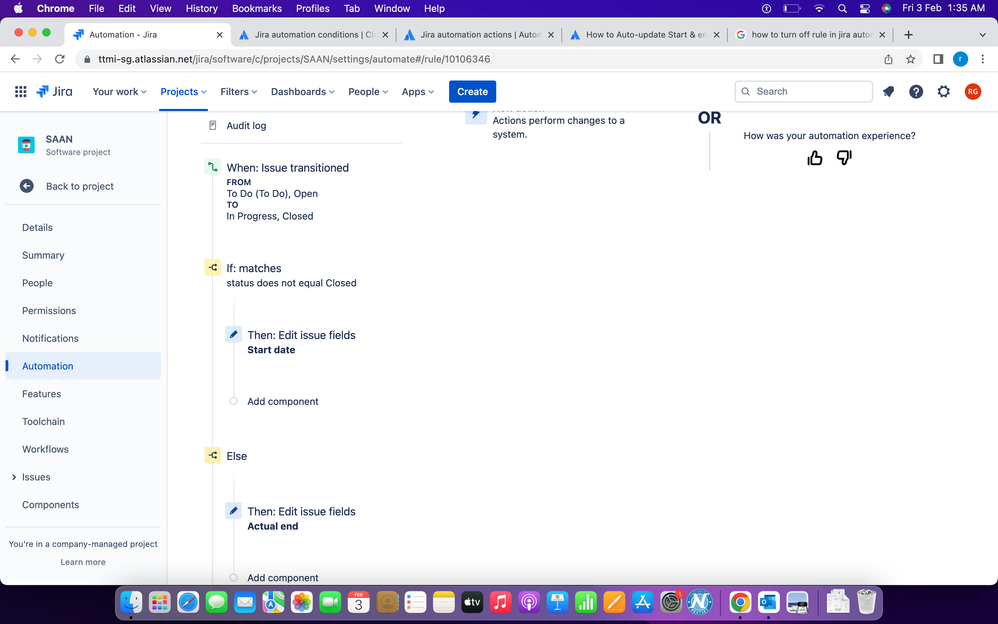The width and height of the screenshot is (998, 624).
Task: Open notifications via the bell icon
Action: tap(888, 91)
